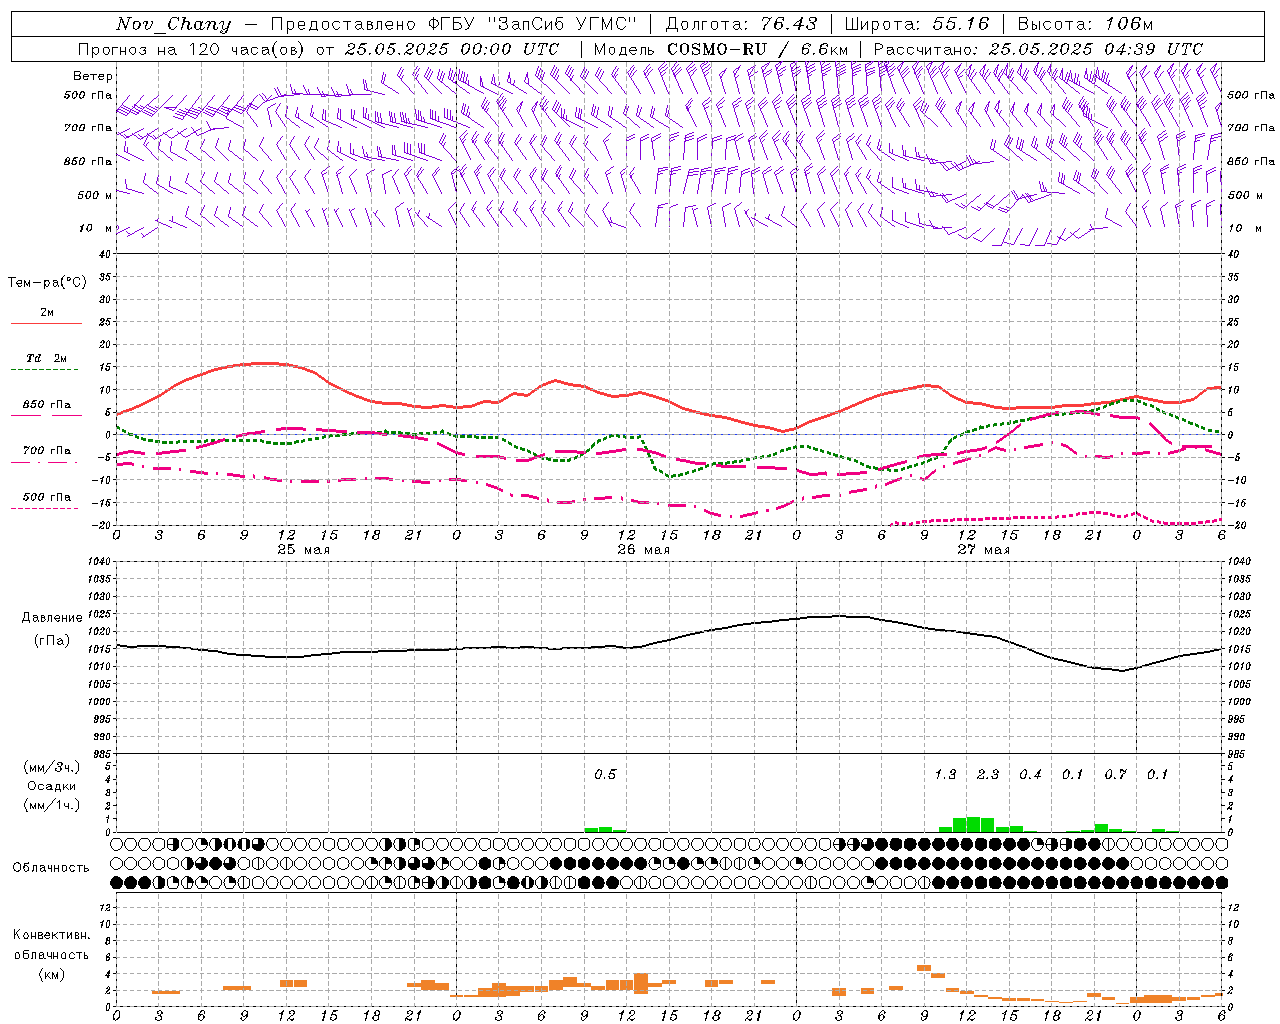Screen dimensions: 1280x1024
Task: Click the "Долгота: 76.43" longitude value
Action: 741,24
